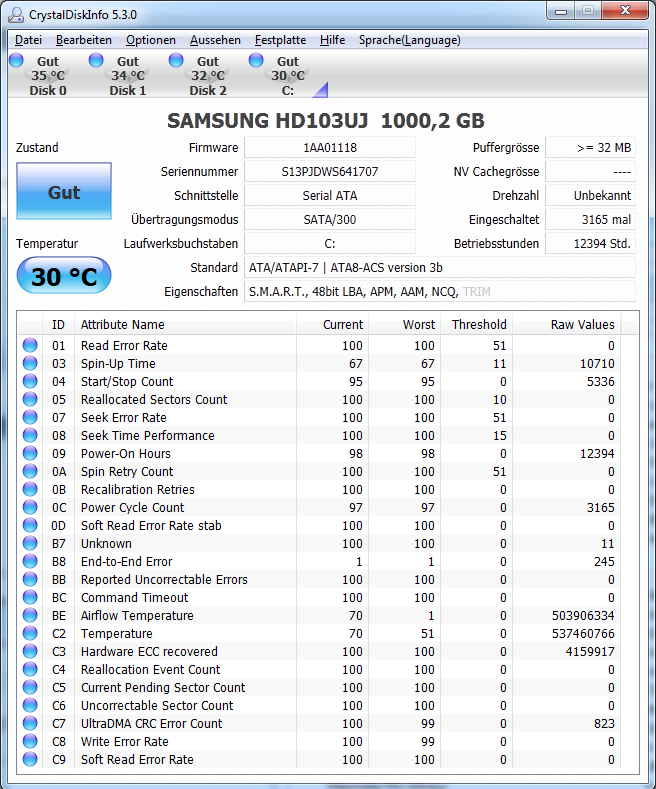Screen dimensions: 656x789
Task: Click the status orb of Temperature C2 row
Action: 30,633
